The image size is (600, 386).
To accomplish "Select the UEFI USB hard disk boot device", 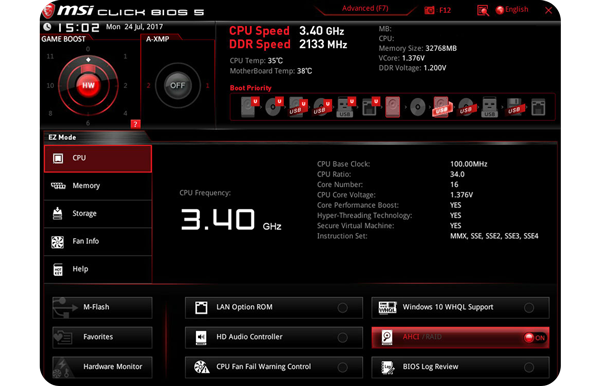I will [297, 107].
